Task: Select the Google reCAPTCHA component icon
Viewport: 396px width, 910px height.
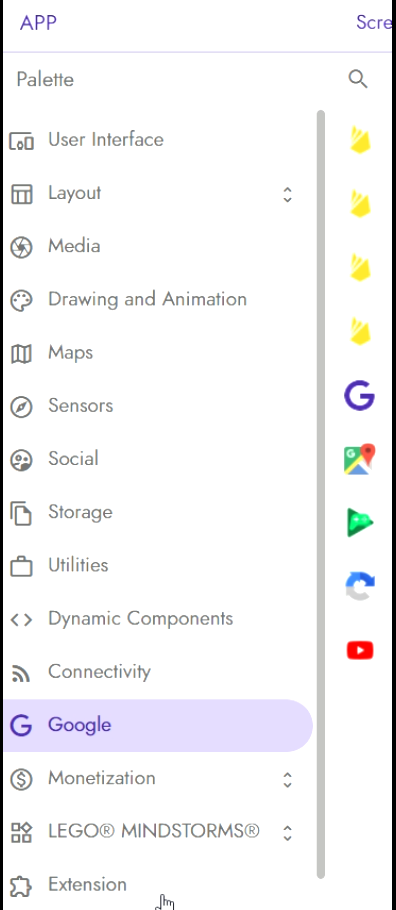Action: [x=360, y=586]
